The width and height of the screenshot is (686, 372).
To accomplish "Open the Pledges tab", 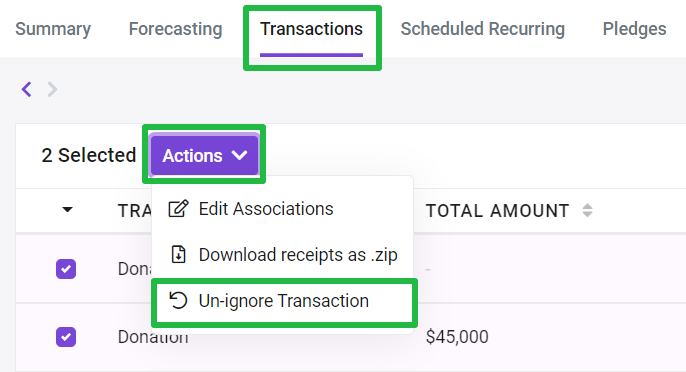I will 634,29.
